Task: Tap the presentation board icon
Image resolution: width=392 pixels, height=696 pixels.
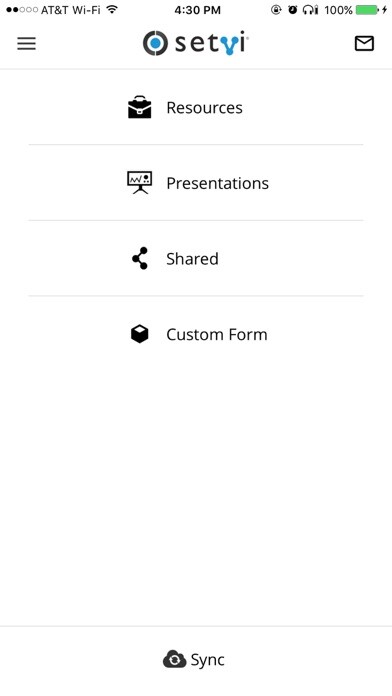Action: (x=139, y=182)
